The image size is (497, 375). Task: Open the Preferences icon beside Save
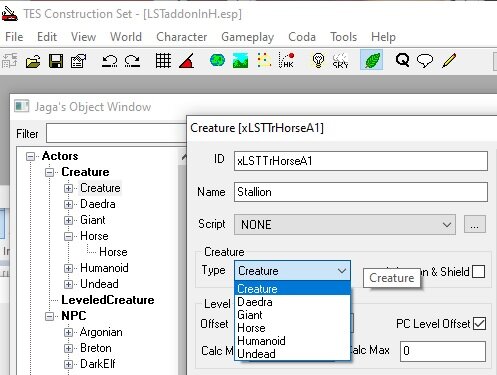[78, 61]
